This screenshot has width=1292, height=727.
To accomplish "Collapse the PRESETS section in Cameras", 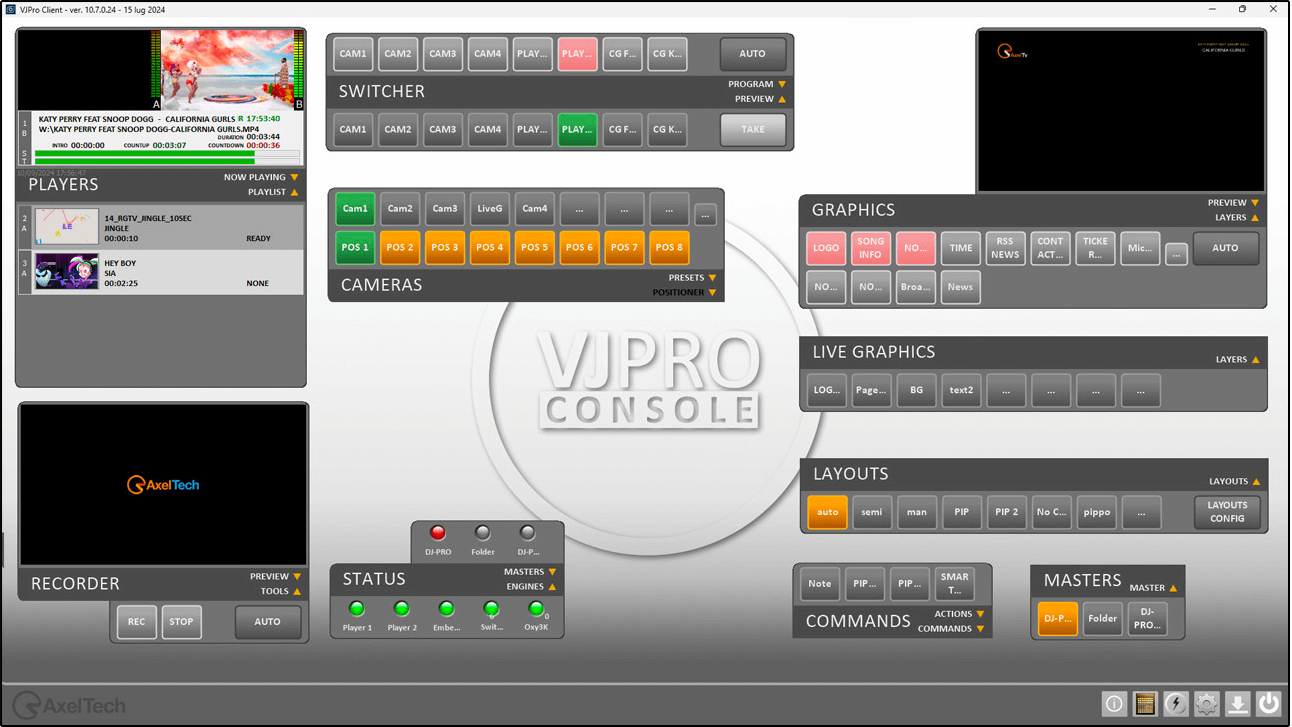I will point(712,278).
